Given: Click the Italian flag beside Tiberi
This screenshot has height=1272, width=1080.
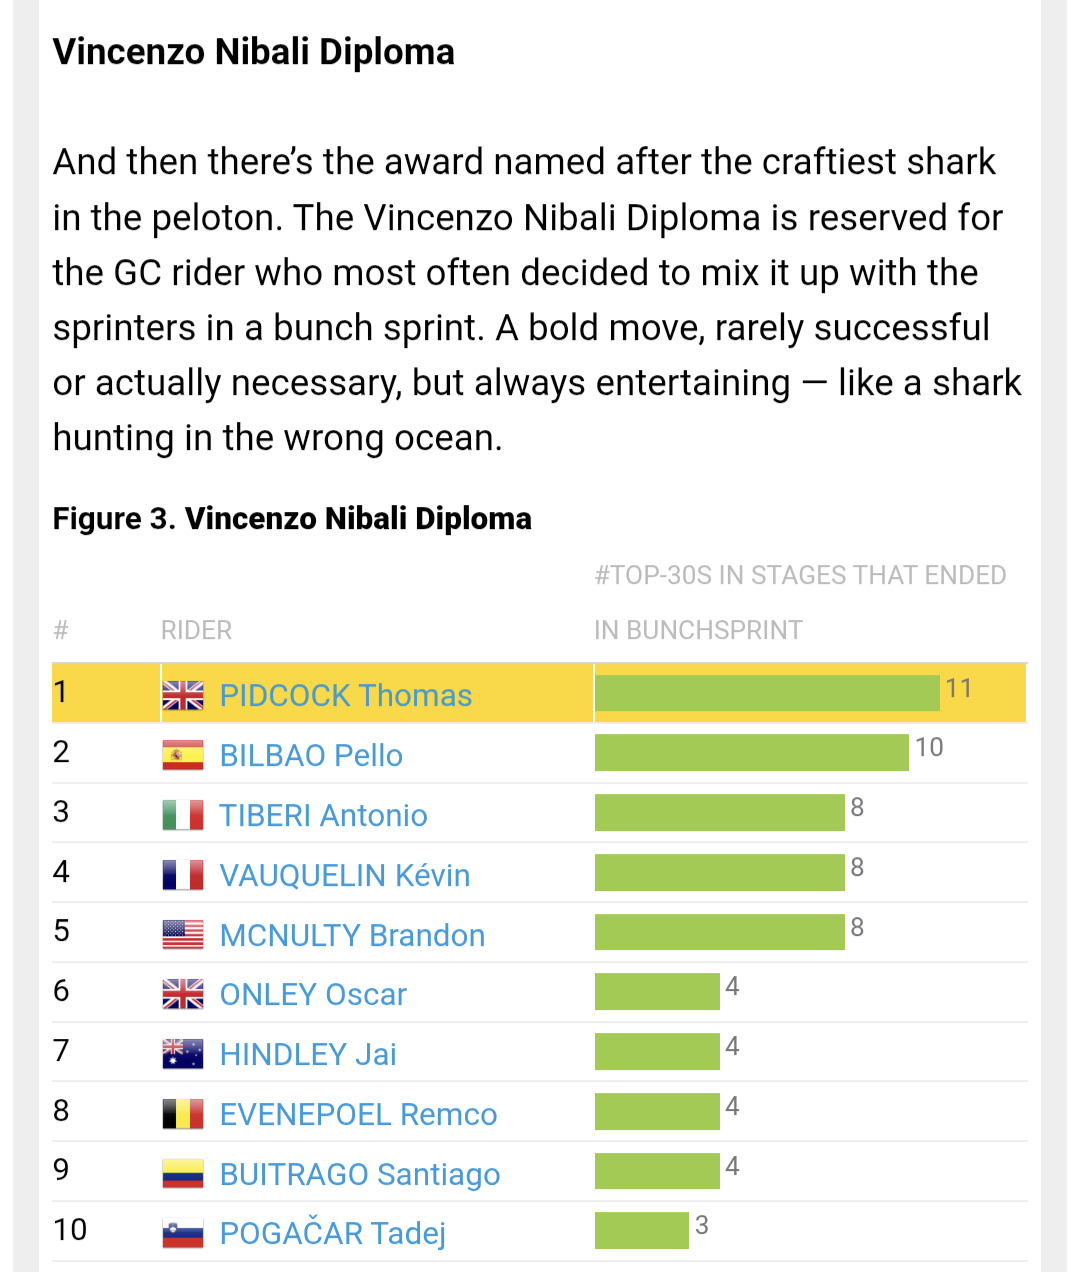Looking at the screenshot, I should click(183, 815).
